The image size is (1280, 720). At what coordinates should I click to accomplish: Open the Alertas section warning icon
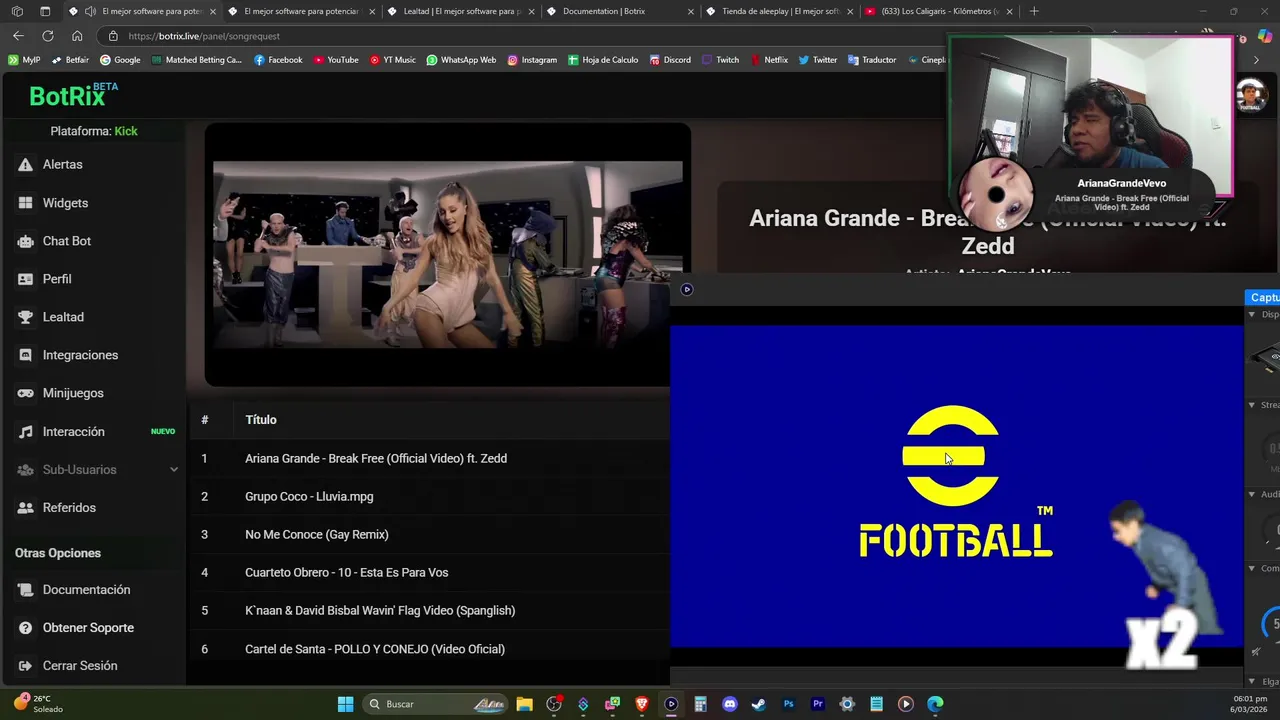25,165
